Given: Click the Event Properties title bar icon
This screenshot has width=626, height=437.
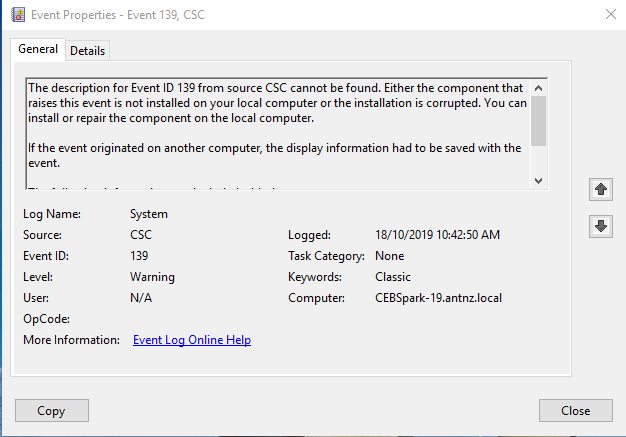Looking at the screenshot, I should [17, 14].
